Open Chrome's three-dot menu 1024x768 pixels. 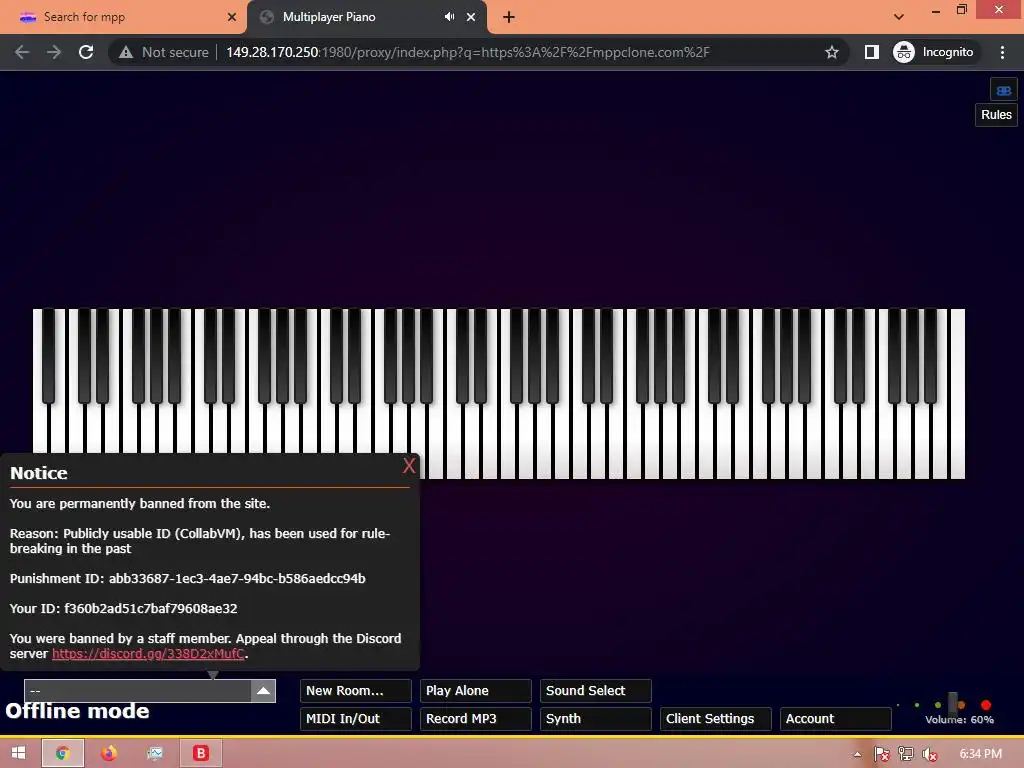tap(1002, 52)
